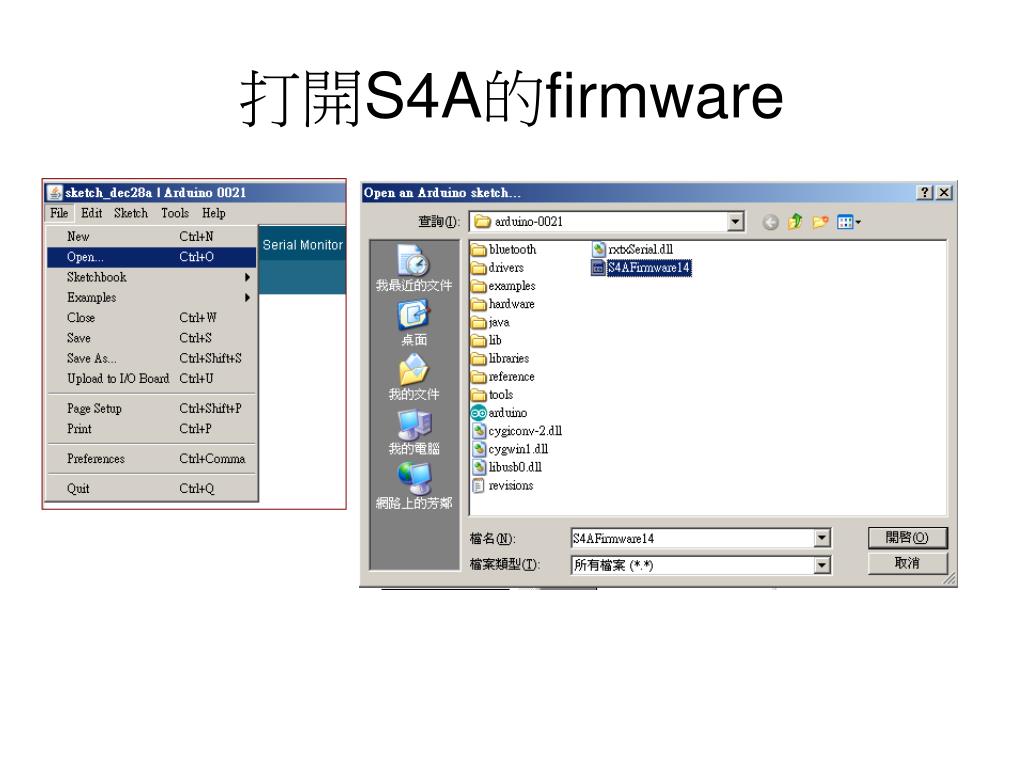Open the Sketch menu

(131, 213)
